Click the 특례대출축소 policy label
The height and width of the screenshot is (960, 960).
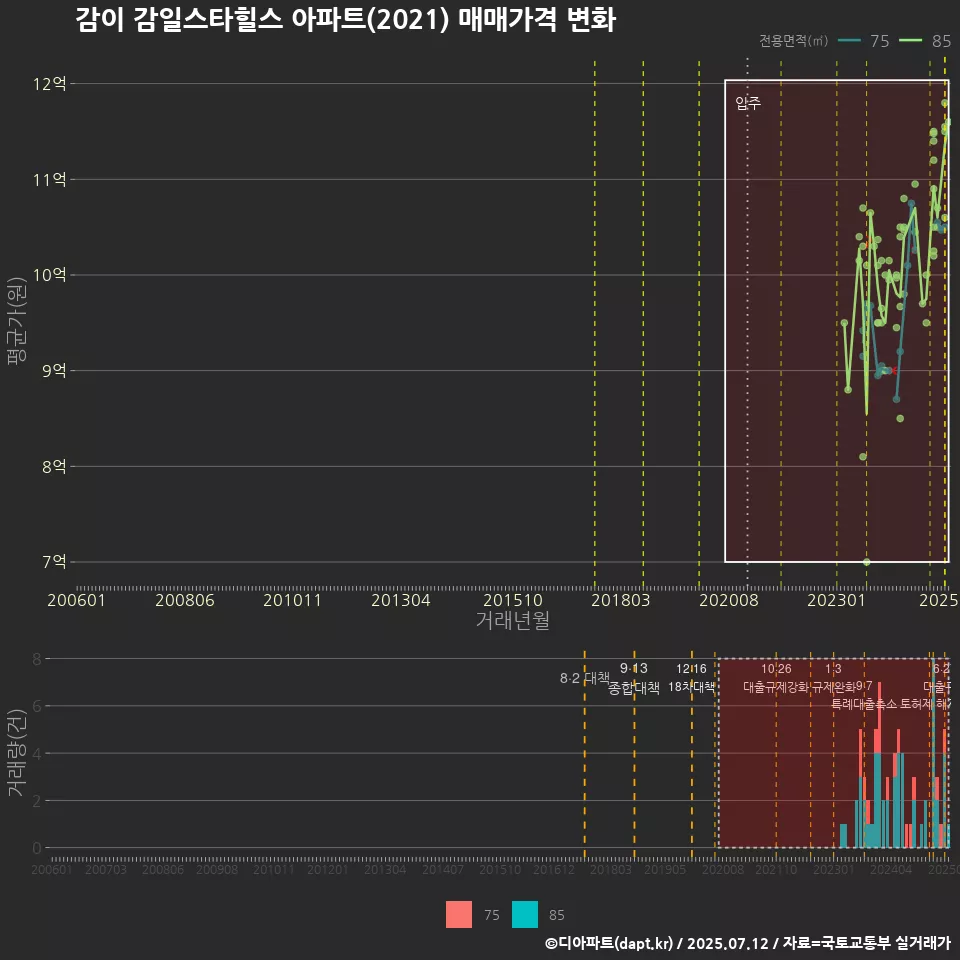tap(864, 704)
